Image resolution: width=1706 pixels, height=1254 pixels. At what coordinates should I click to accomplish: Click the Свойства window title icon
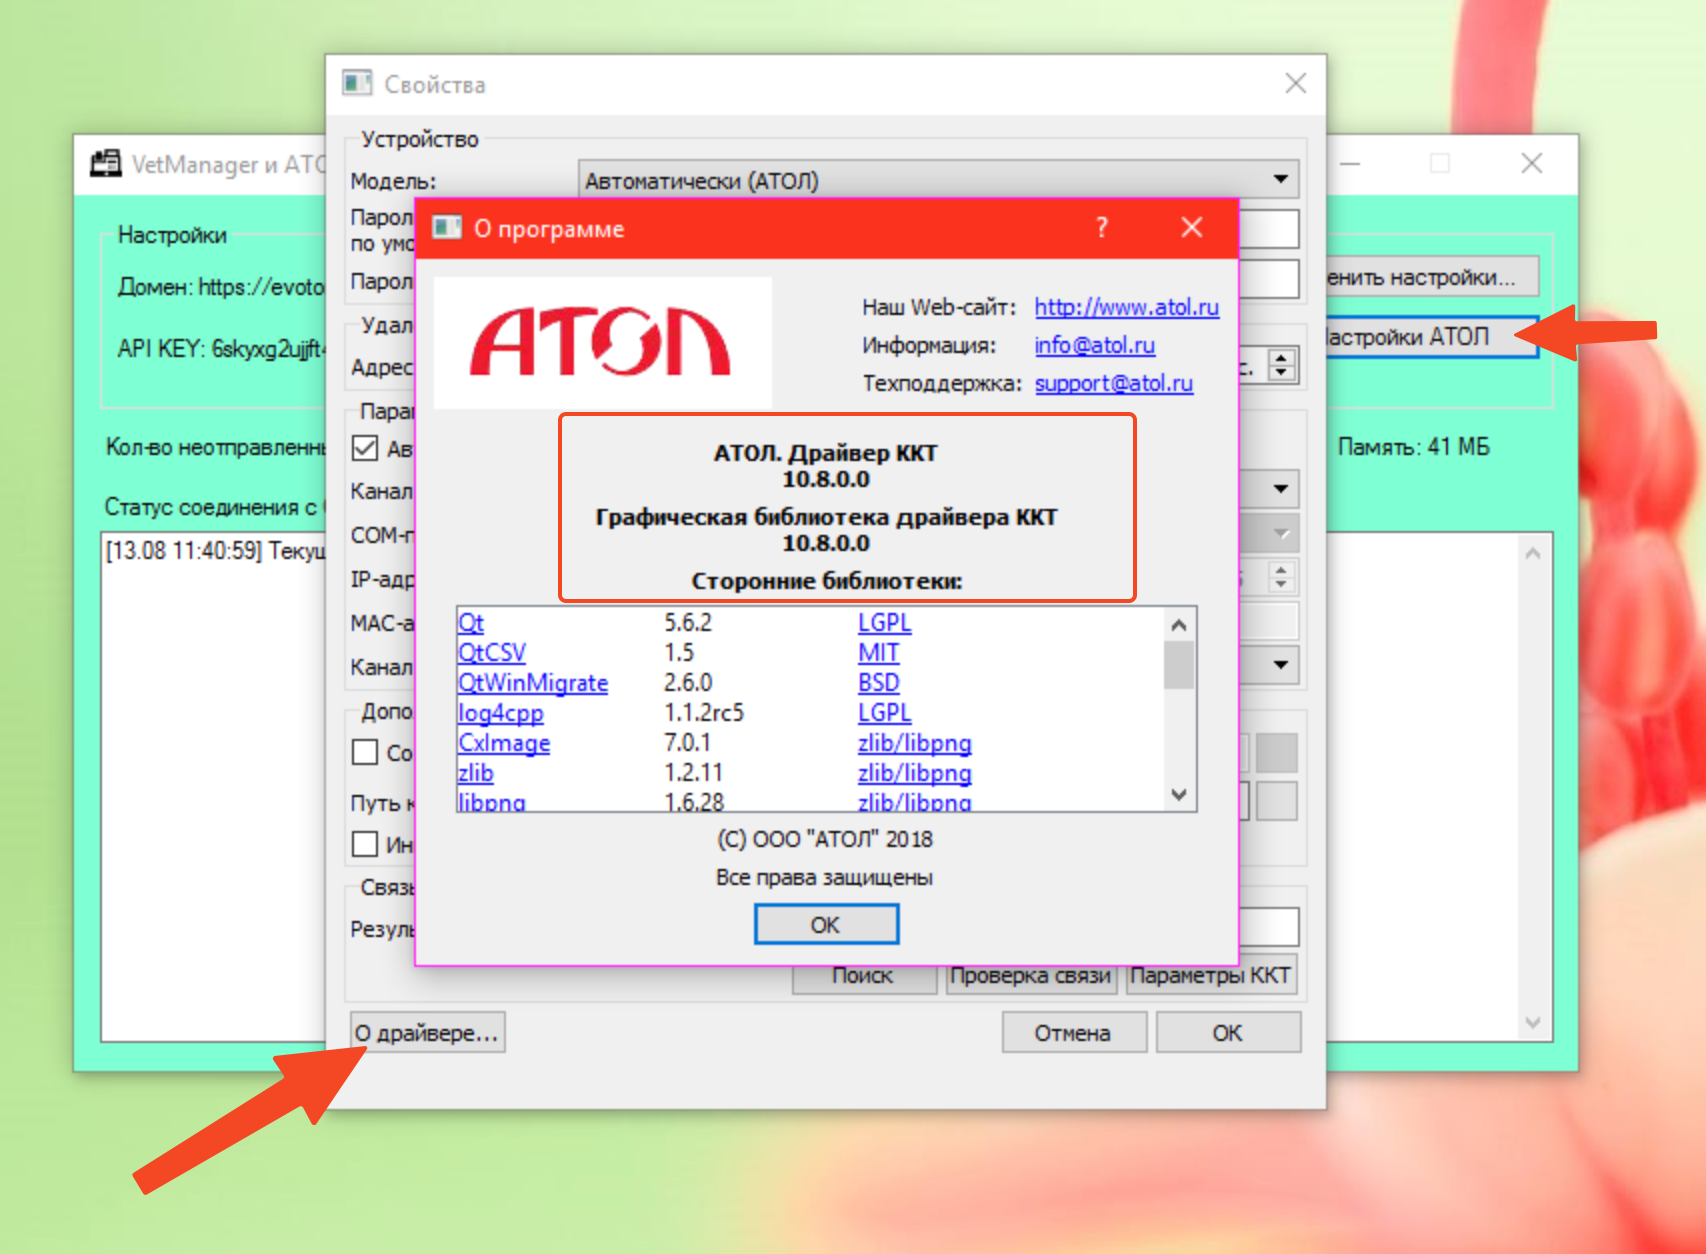(357, 83)
